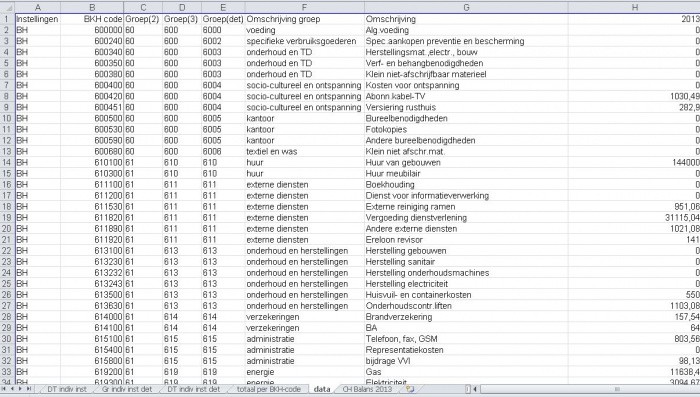Open the 'DT indiv inst' sheet tab
The height and width of the screenshot is (397, 700).
pos(67,389)
